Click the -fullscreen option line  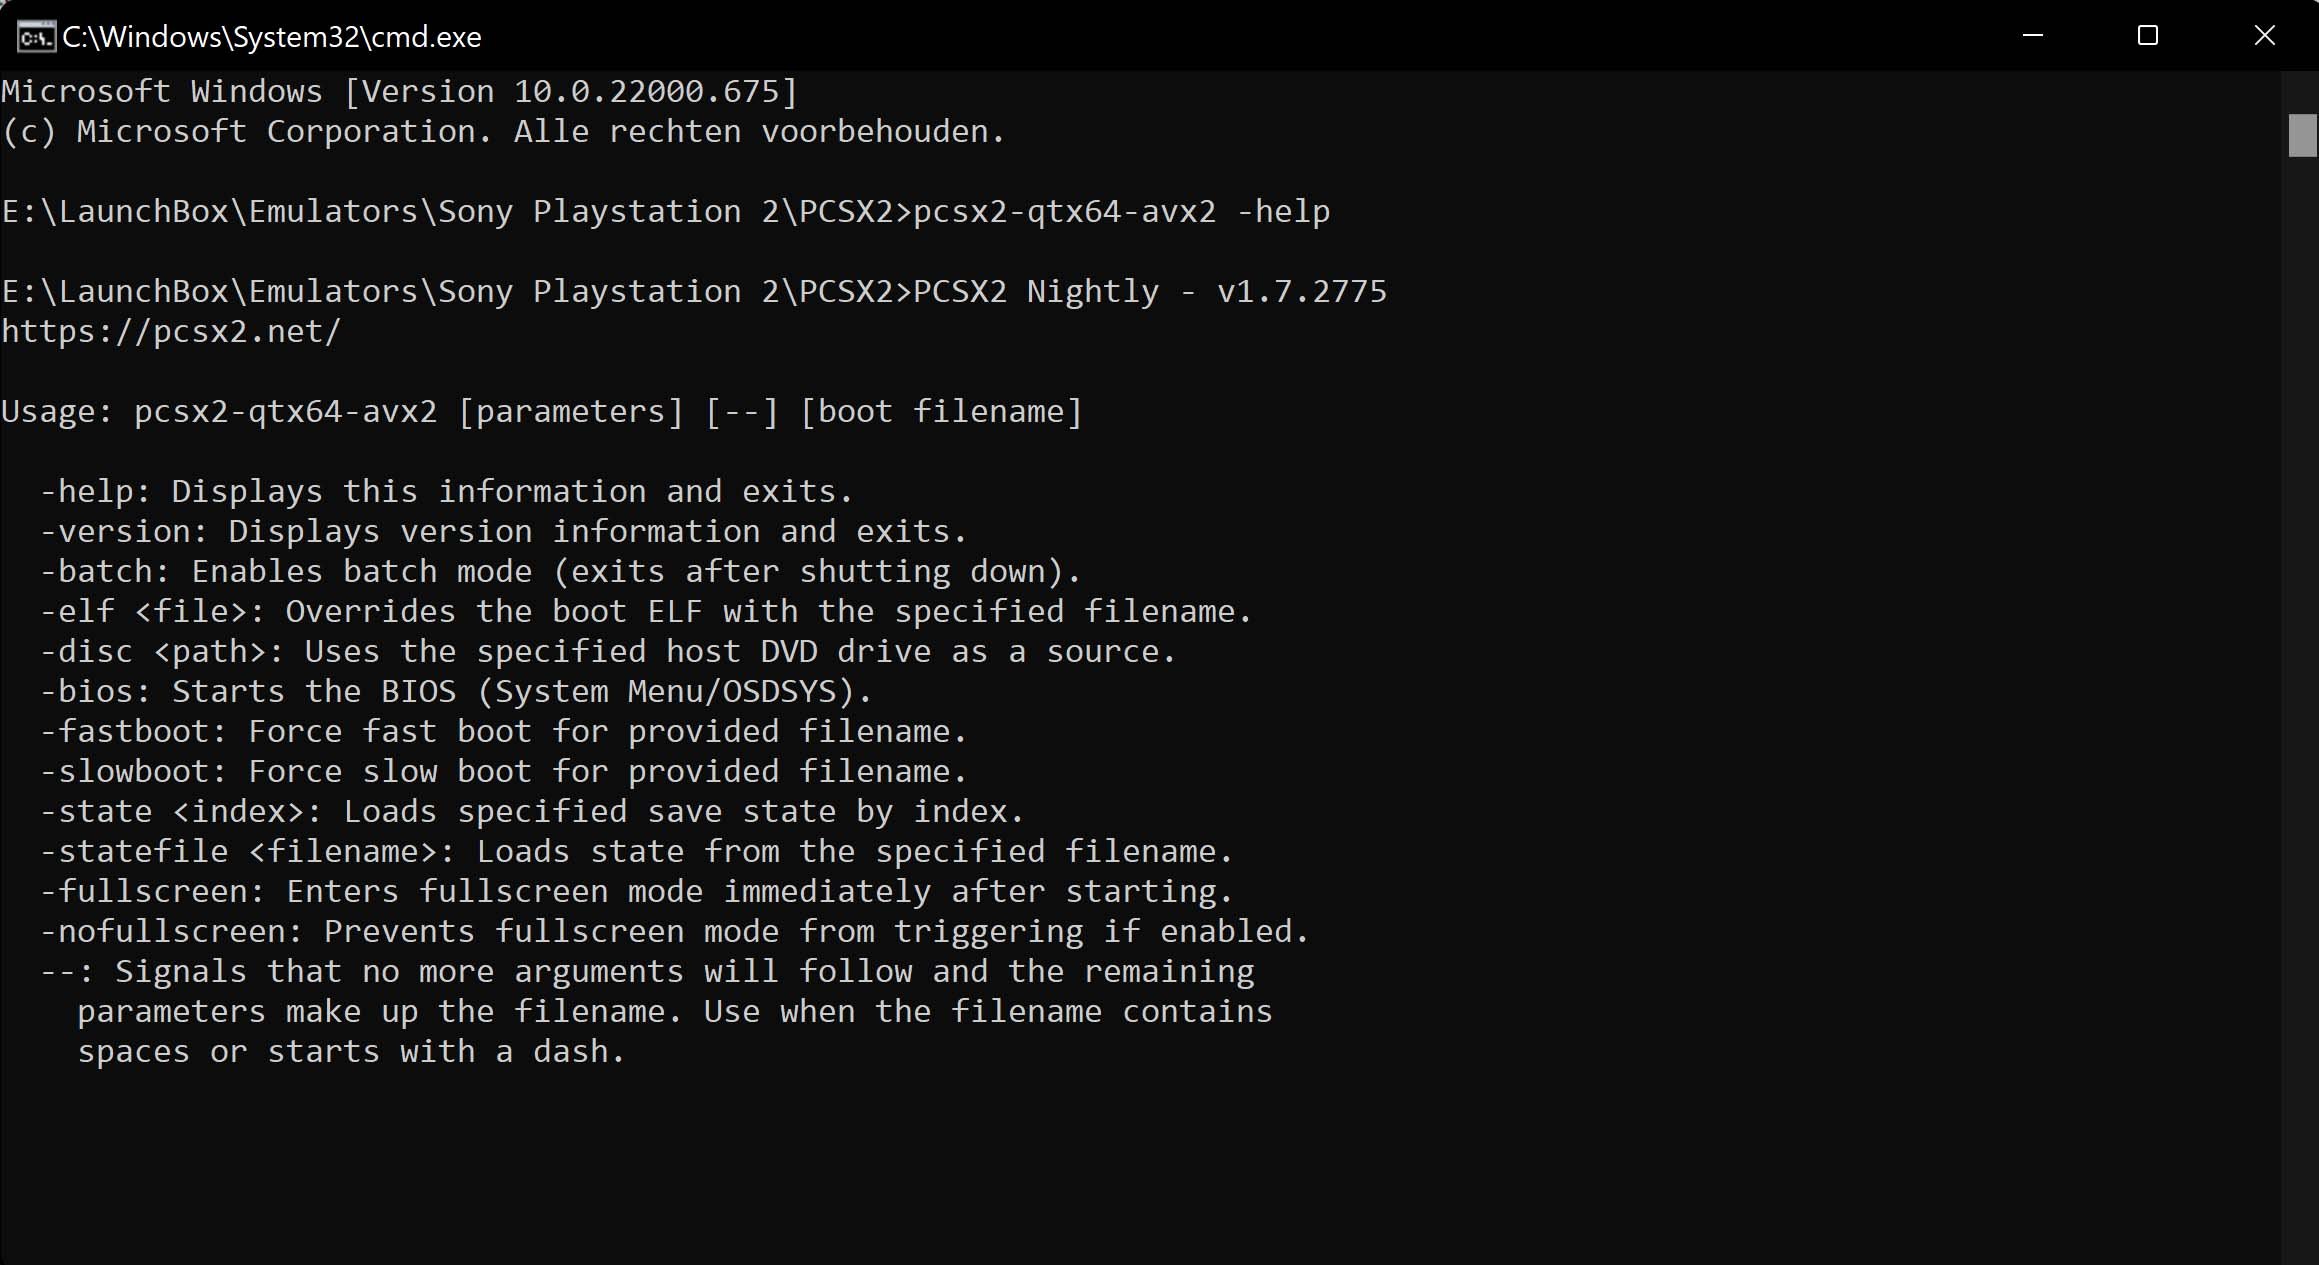coord(636,891)
